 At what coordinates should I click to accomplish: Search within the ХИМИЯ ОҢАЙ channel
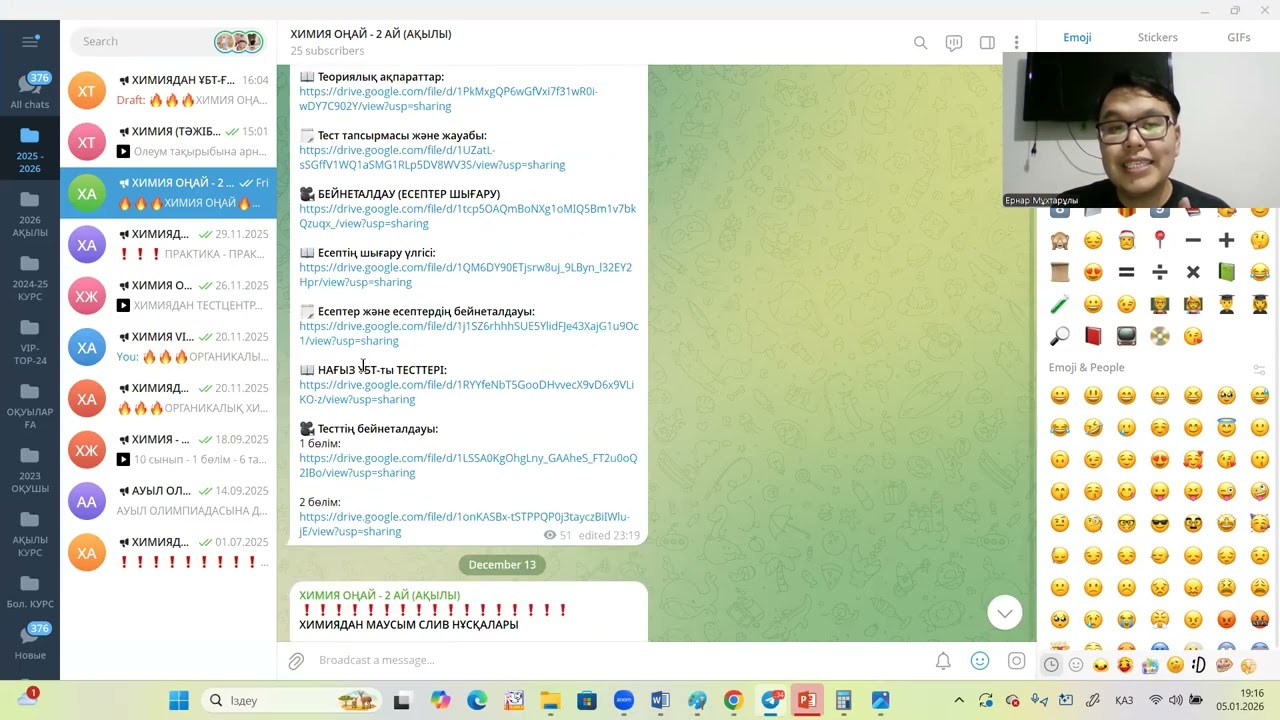[920, 42]
